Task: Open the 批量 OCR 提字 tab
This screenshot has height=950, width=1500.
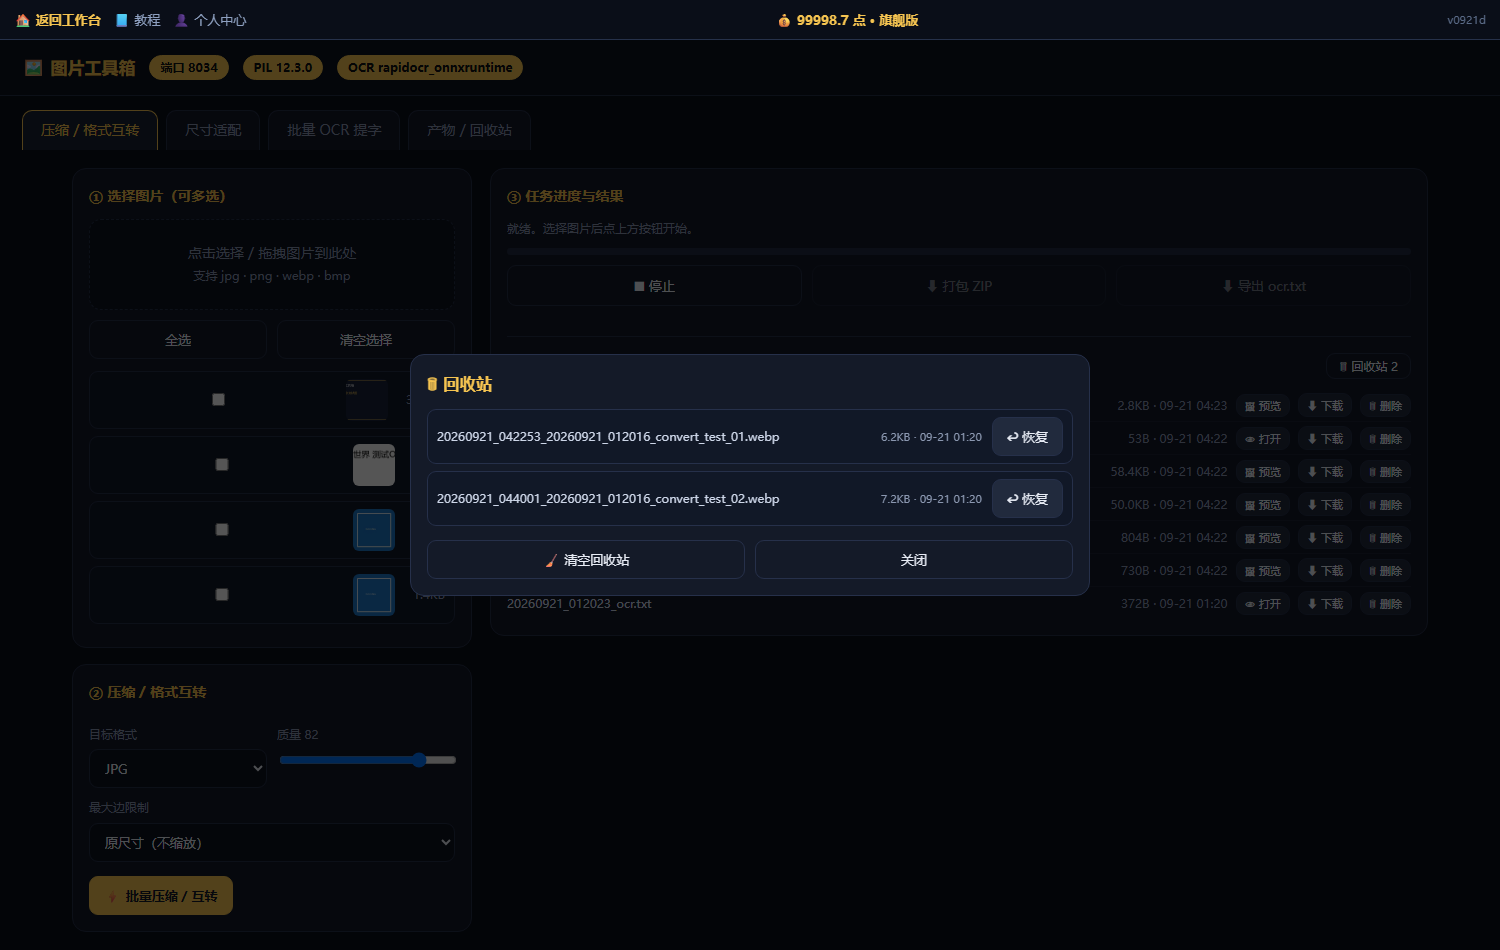Action: point(334,130)
